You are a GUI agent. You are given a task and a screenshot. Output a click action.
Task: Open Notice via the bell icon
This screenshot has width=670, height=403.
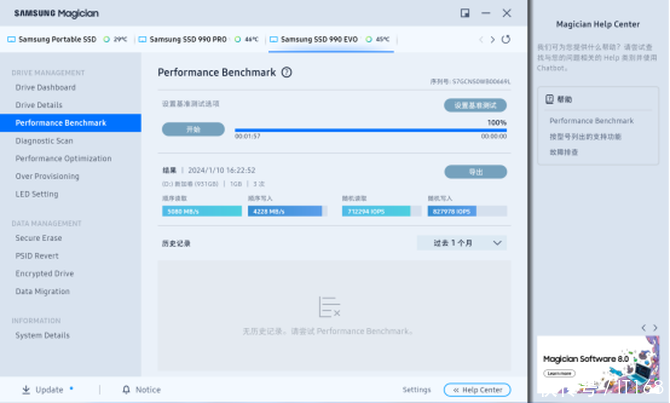pyautogui.click(x=126, y=389)
